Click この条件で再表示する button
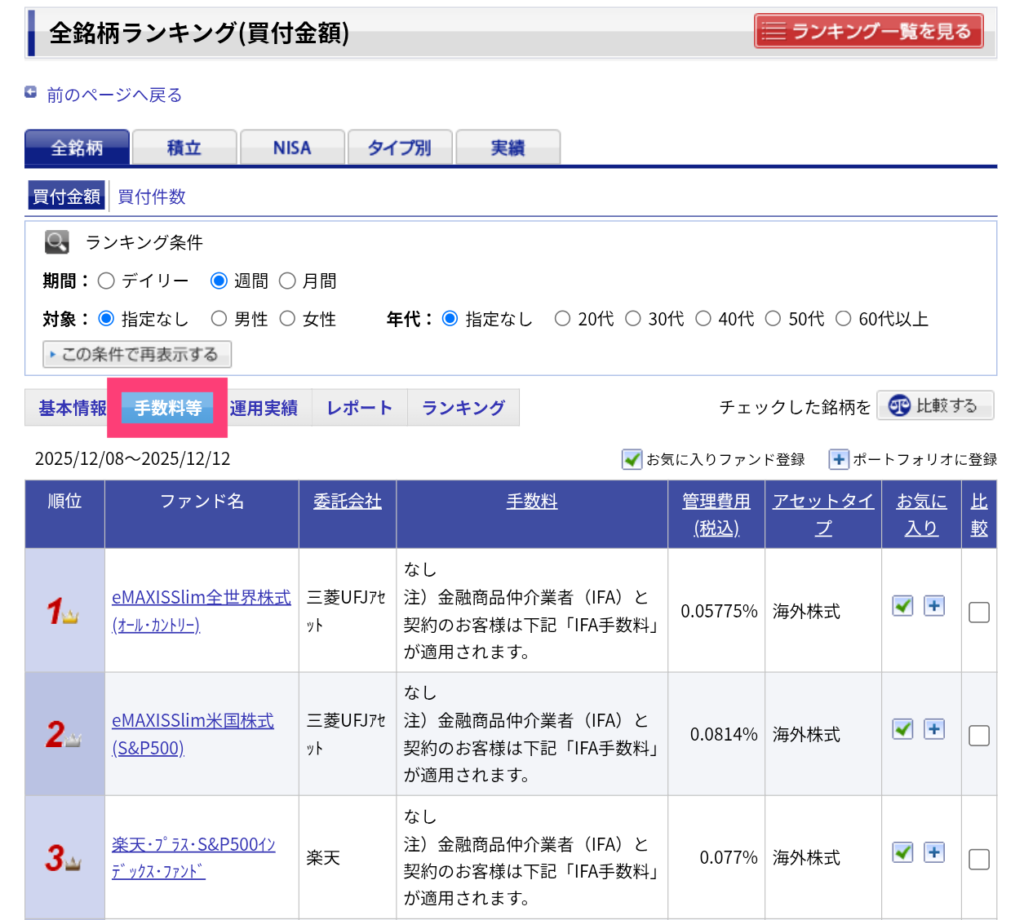Screen dimensions: 1024x920 (137, 354)
